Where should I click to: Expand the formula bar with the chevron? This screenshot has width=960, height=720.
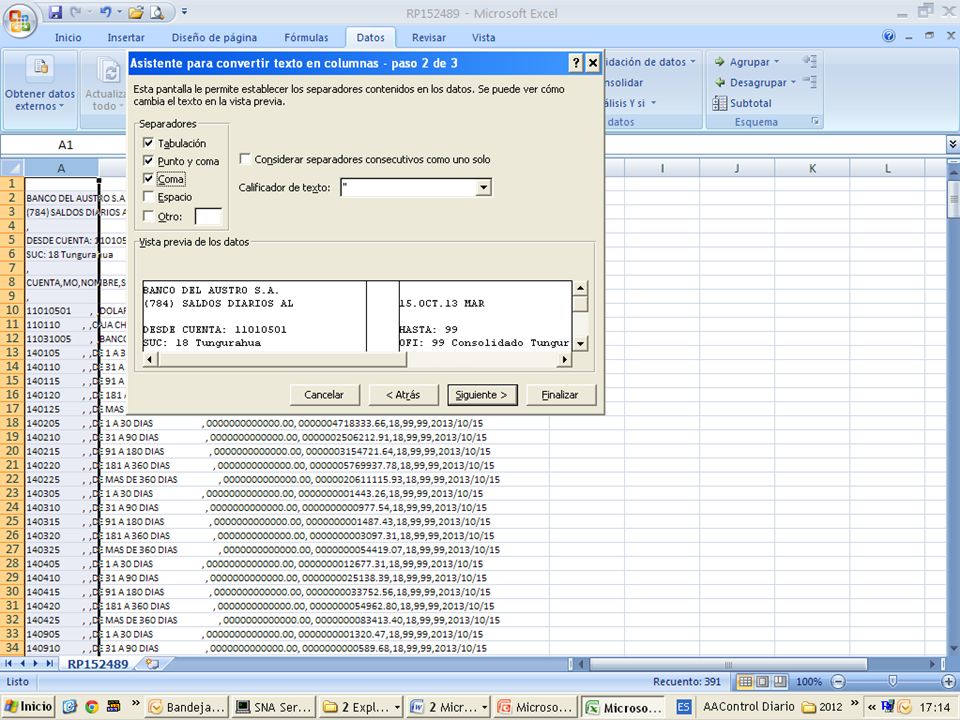click(x=953, y=144)
